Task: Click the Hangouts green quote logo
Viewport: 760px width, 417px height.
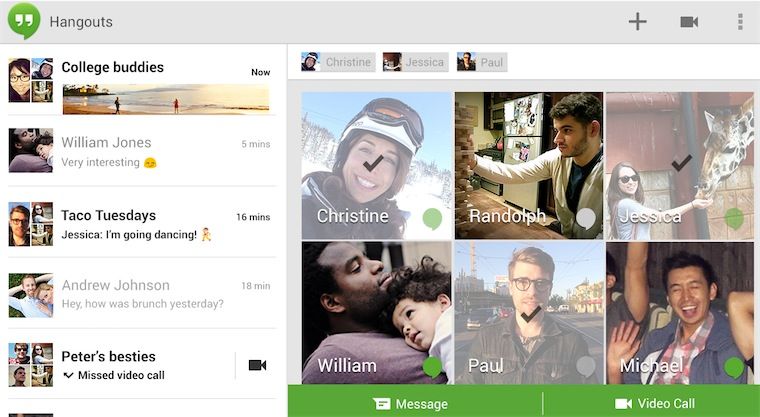Action: tap(24, 21)
